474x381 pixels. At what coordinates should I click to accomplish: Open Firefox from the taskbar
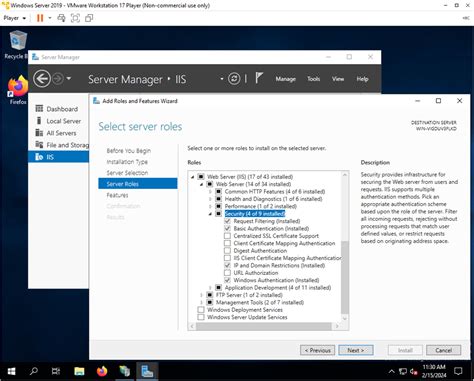(x=102, y=371)
